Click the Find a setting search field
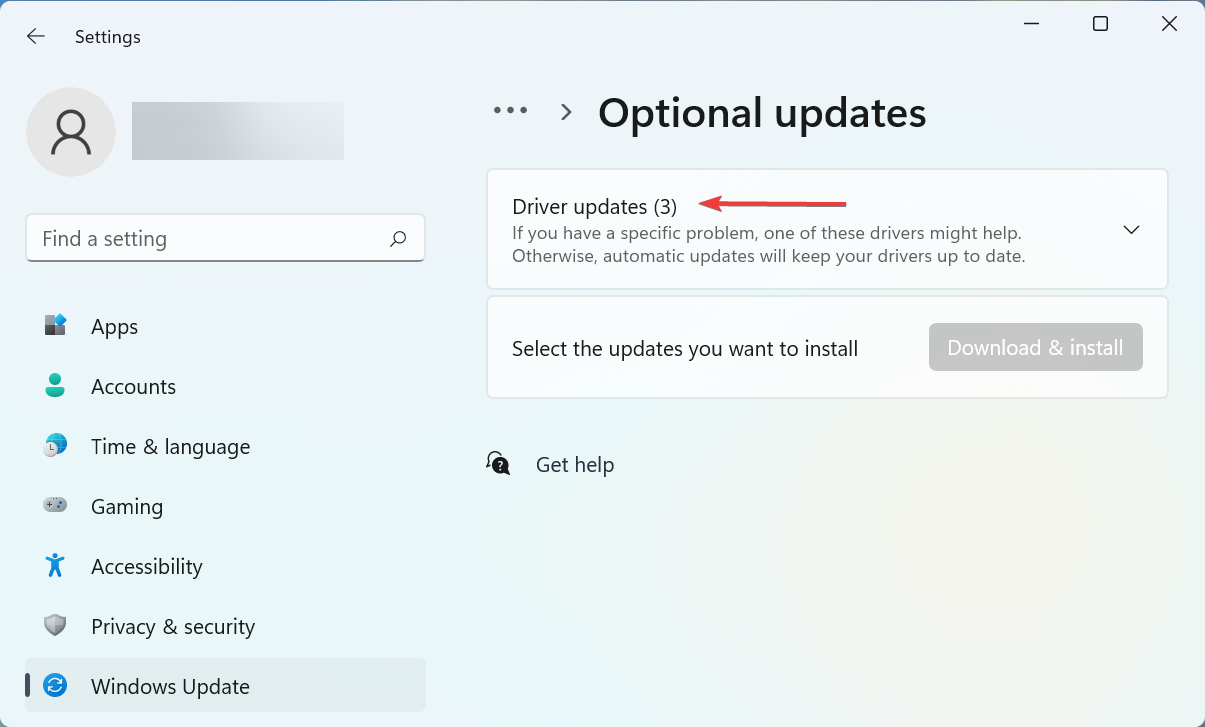This screenshot has height=727, width=1205. 200,238
